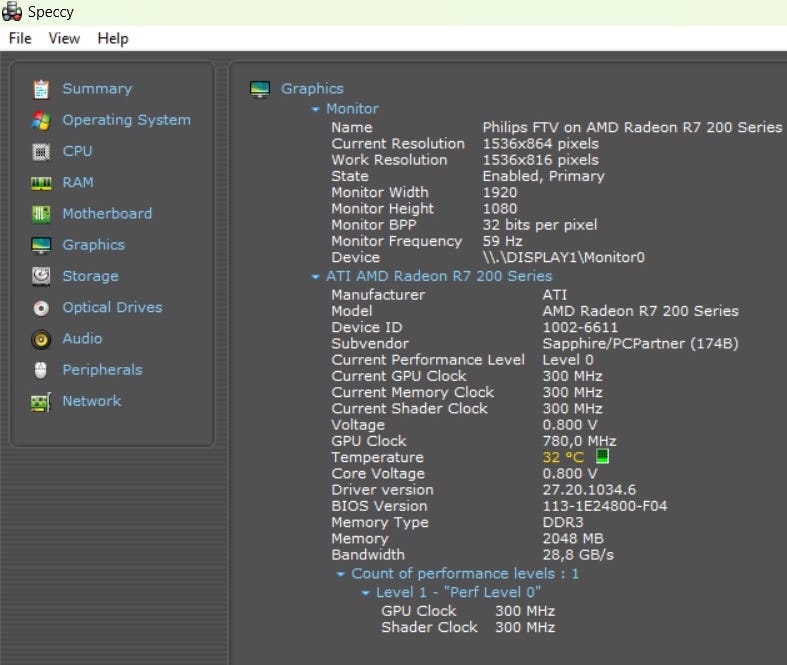
Task: Collapse the Level 1 Perf Level 0 node
Action: coord(366,593)
